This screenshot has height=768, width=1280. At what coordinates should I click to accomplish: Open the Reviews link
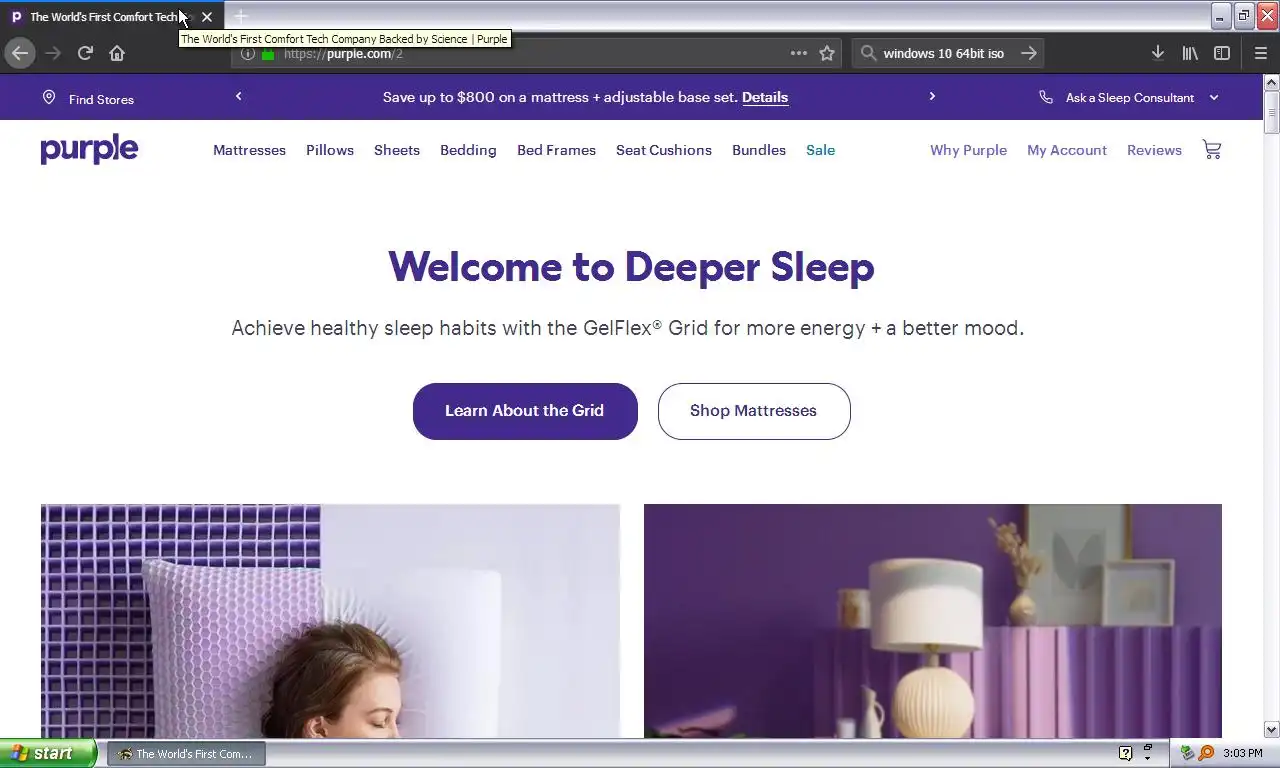(x=1154, y=150)
